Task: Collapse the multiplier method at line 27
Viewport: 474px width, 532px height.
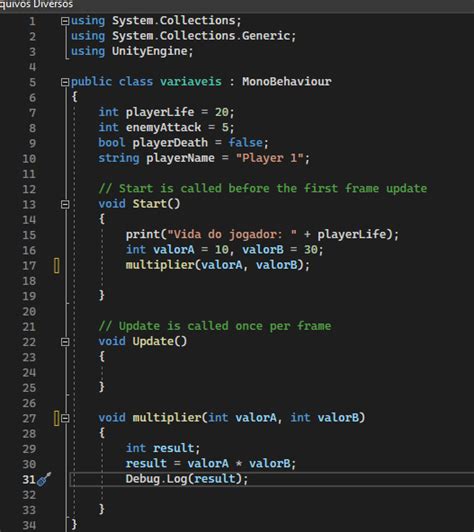Action: [x=65, y=418]
